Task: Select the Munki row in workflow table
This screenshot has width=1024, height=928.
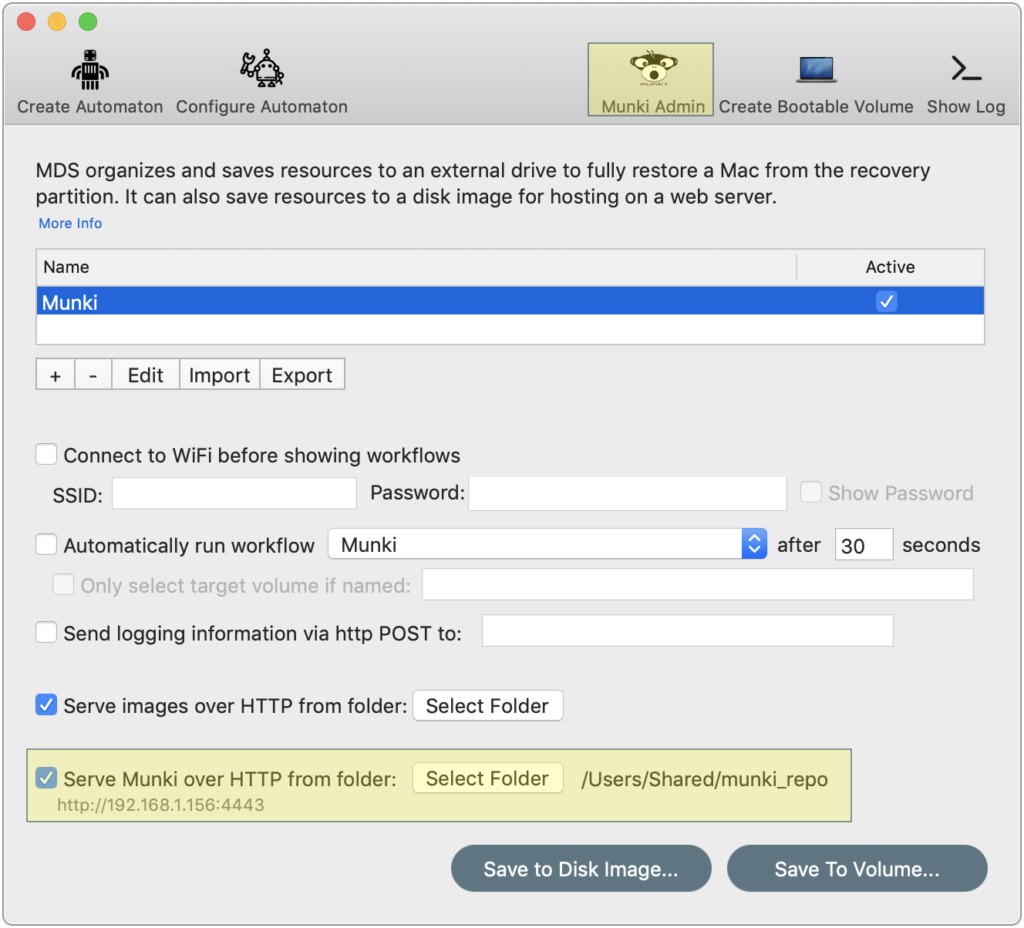Action: pos(511,302)
